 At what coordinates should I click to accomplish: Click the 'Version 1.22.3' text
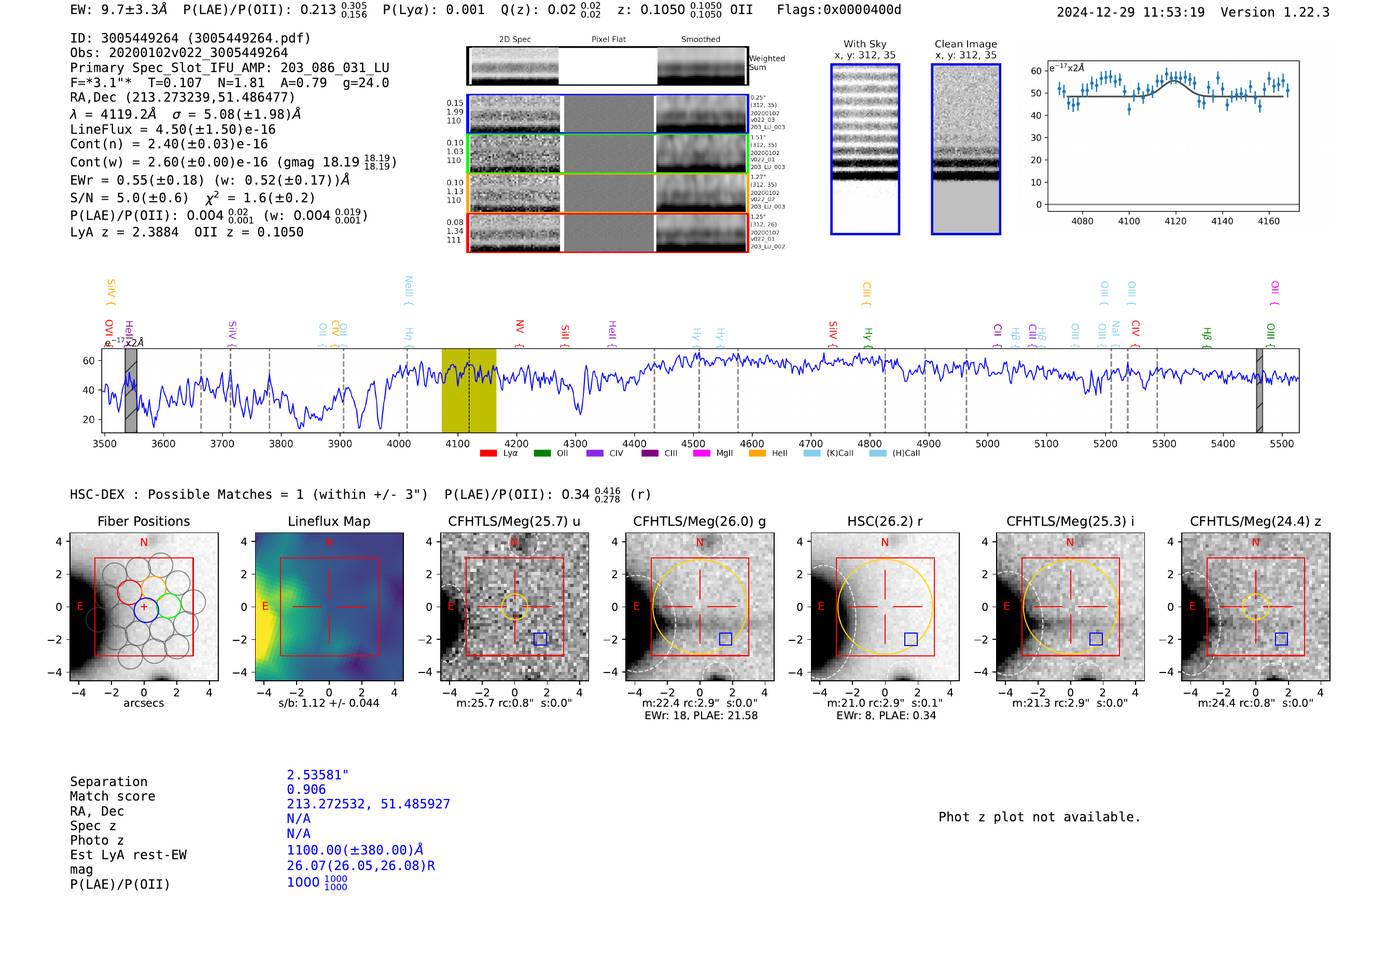(1275, 12)
